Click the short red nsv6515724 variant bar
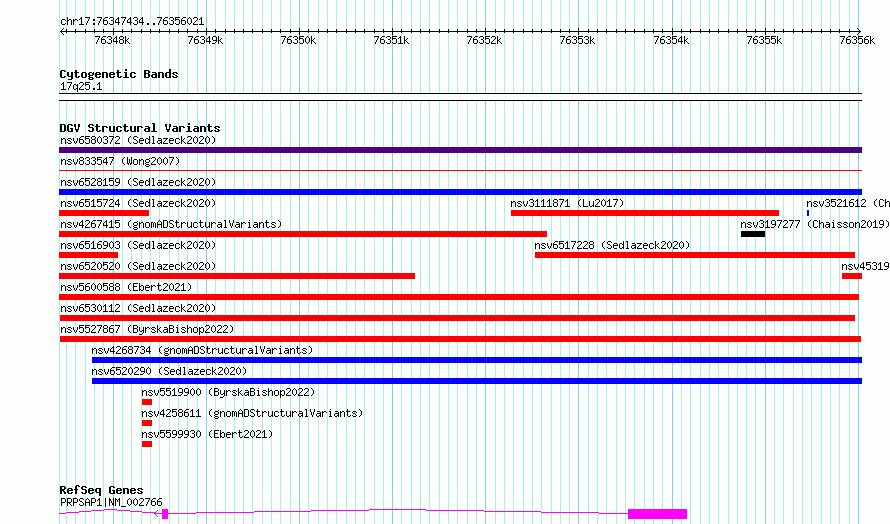 pyautogui.click(x=104, y=213)
